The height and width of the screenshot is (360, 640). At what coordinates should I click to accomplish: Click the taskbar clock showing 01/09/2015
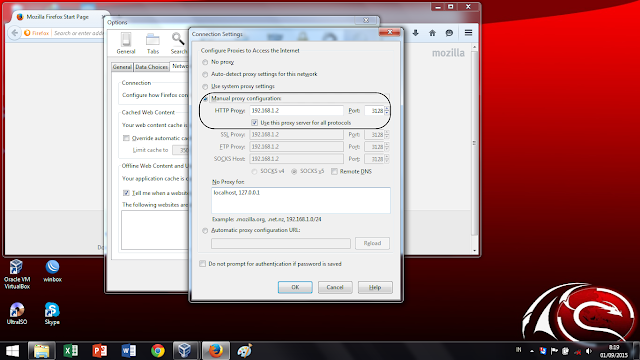pyautogui.click(x=613, y=351)
